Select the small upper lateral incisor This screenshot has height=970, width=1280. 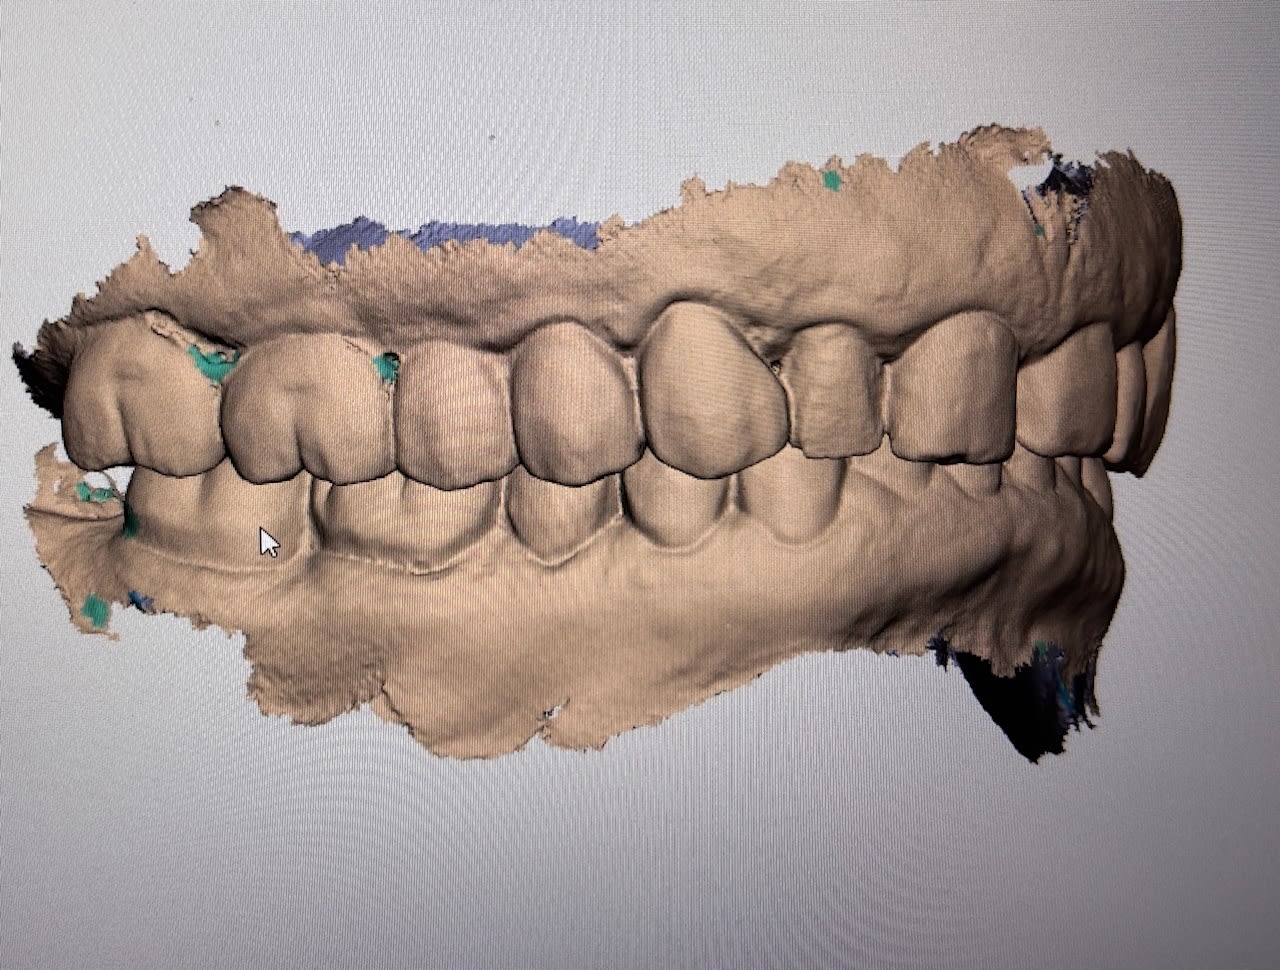(x=832, y=395)
